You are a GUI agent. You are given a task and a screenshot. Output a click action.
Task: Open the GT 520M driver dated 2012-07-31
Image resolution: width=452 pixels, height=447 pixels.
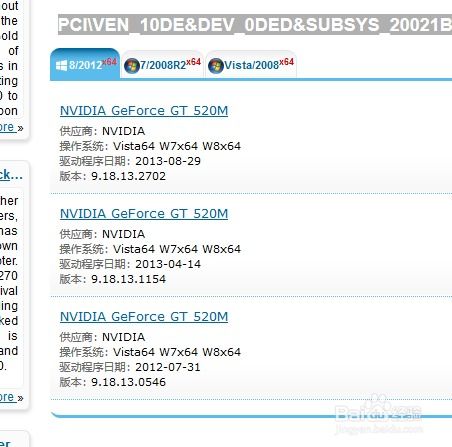pos(144,317)
